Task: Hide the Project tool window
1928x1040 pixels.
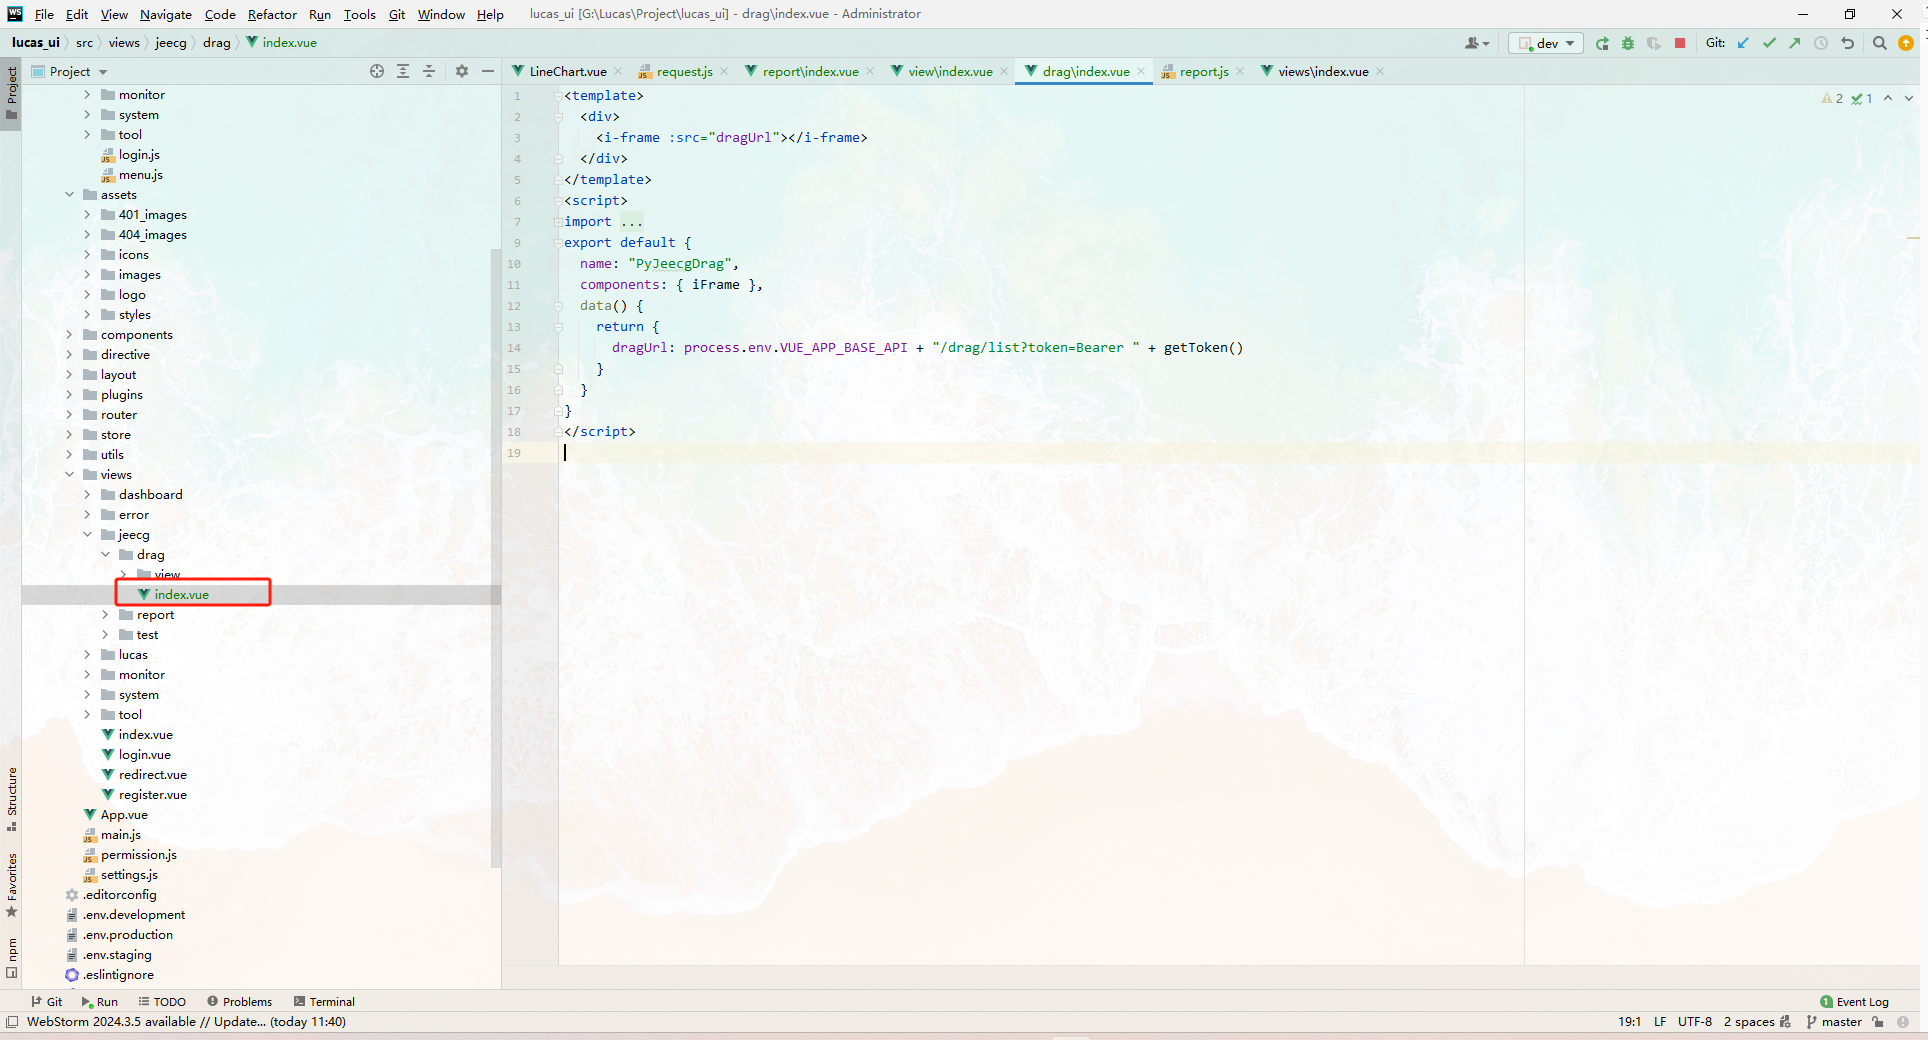Action: coord(488,71)
